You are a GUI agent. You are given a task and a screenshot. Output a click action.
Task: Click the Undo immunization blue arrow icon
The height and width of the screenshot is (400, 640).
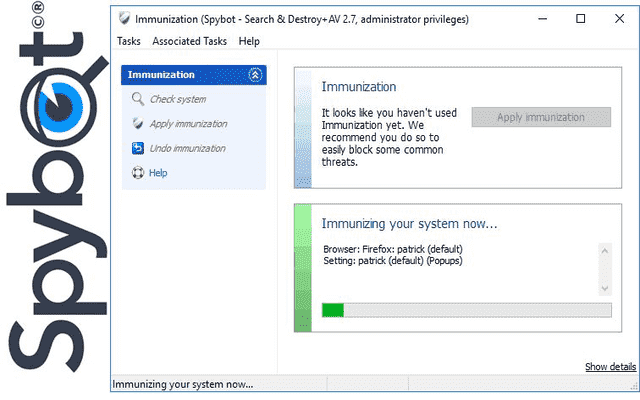point(138,148)
